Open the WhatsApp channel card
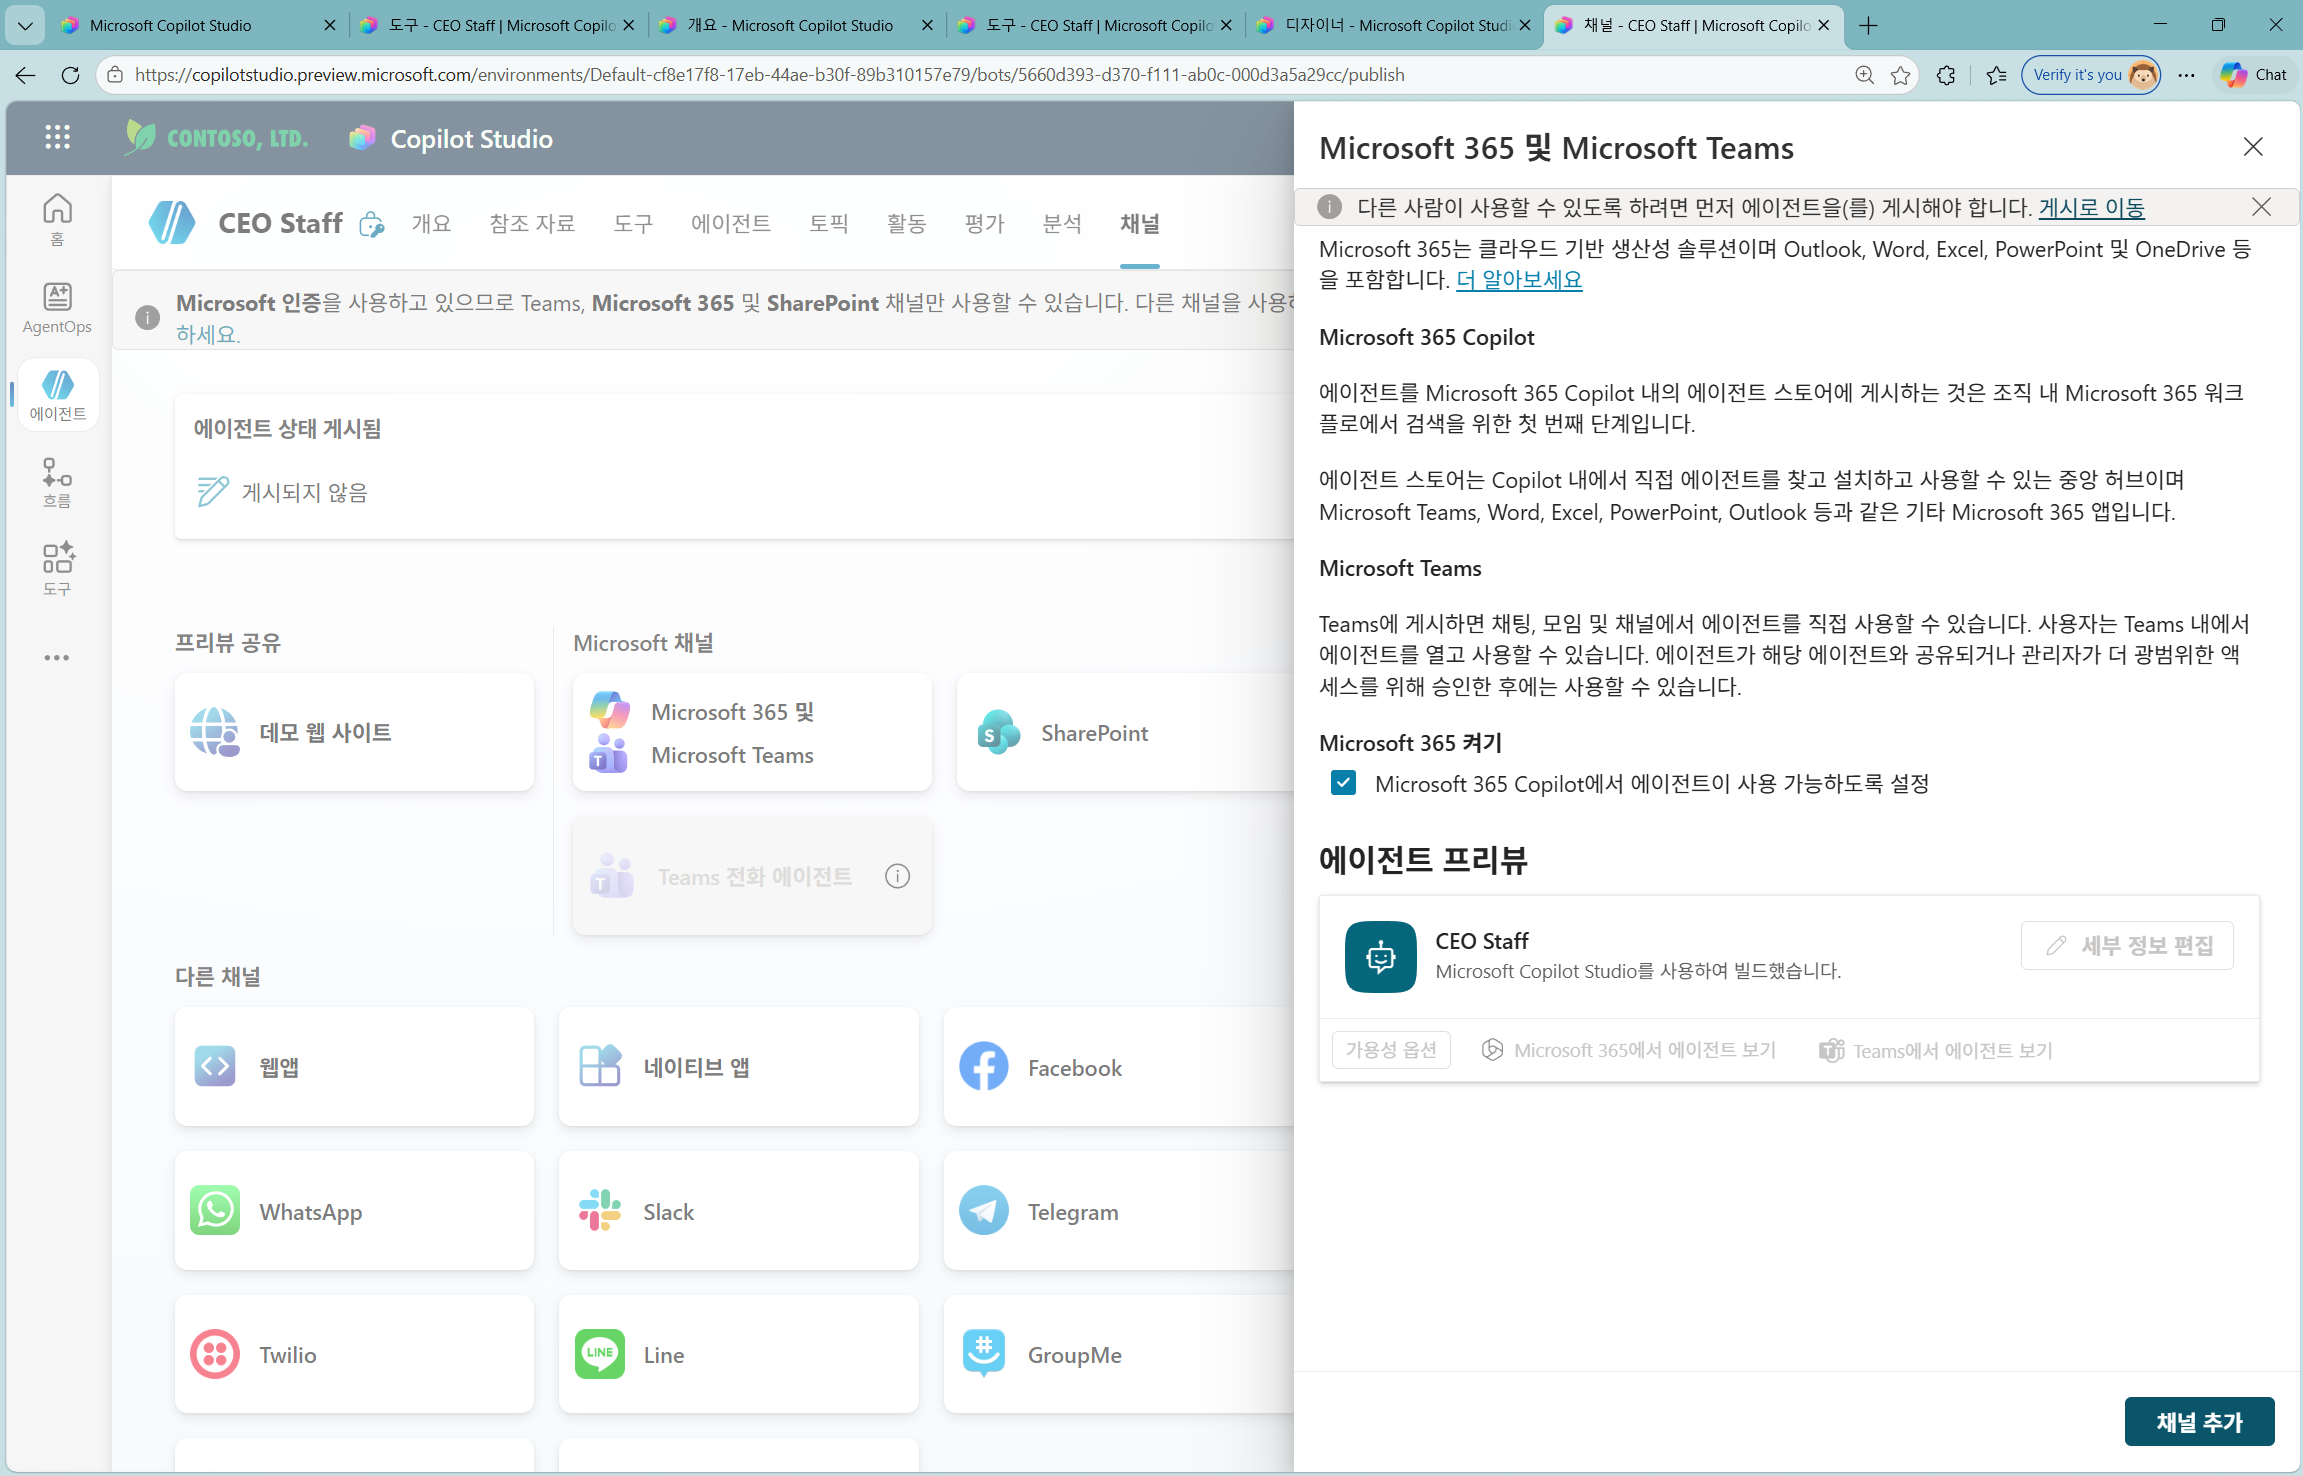Screen dimensions: 2303x1476 354,1210
